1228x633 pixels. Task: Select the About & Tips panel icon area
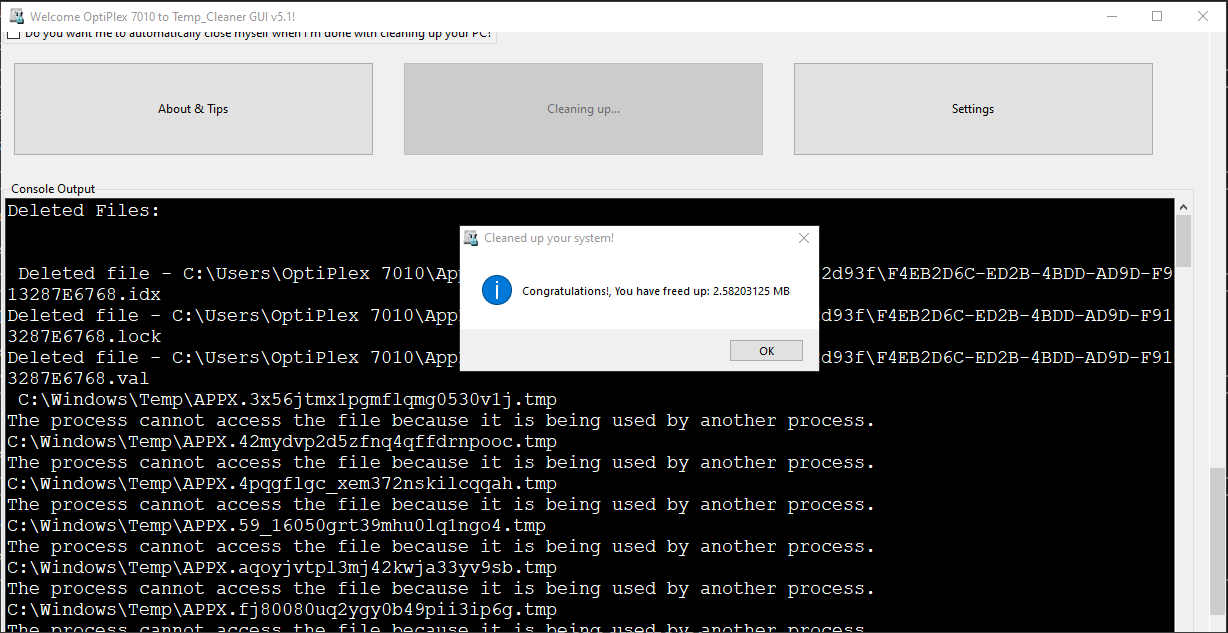(192, 108)
